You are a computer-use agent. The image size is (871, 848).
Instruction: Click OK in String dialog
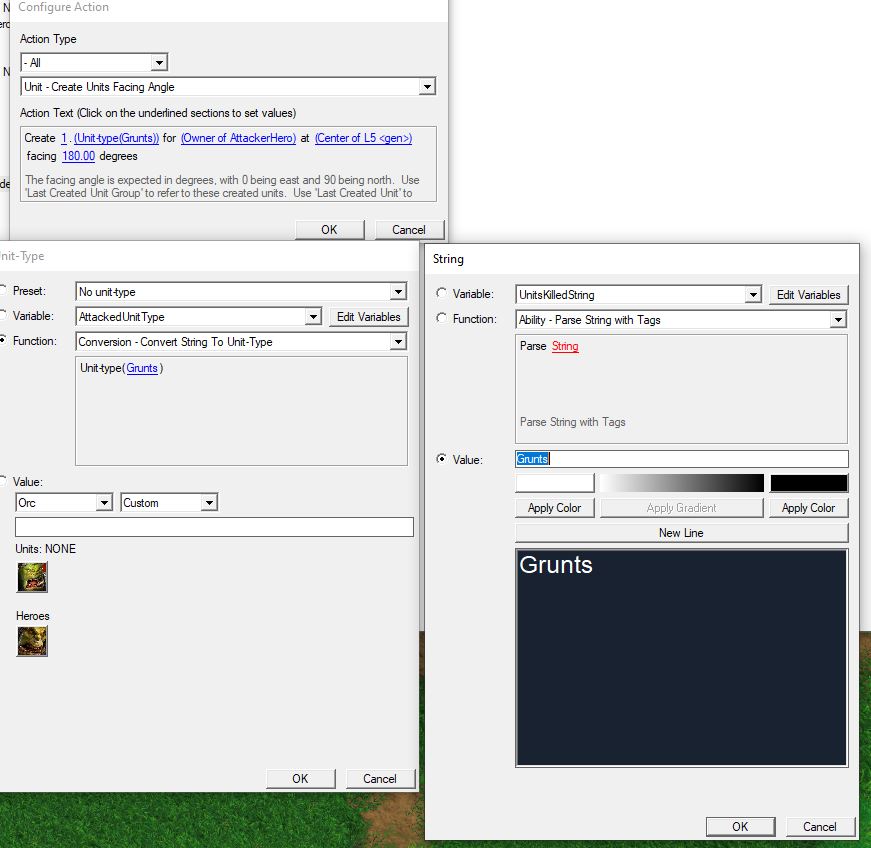click(x=740, y=826)
